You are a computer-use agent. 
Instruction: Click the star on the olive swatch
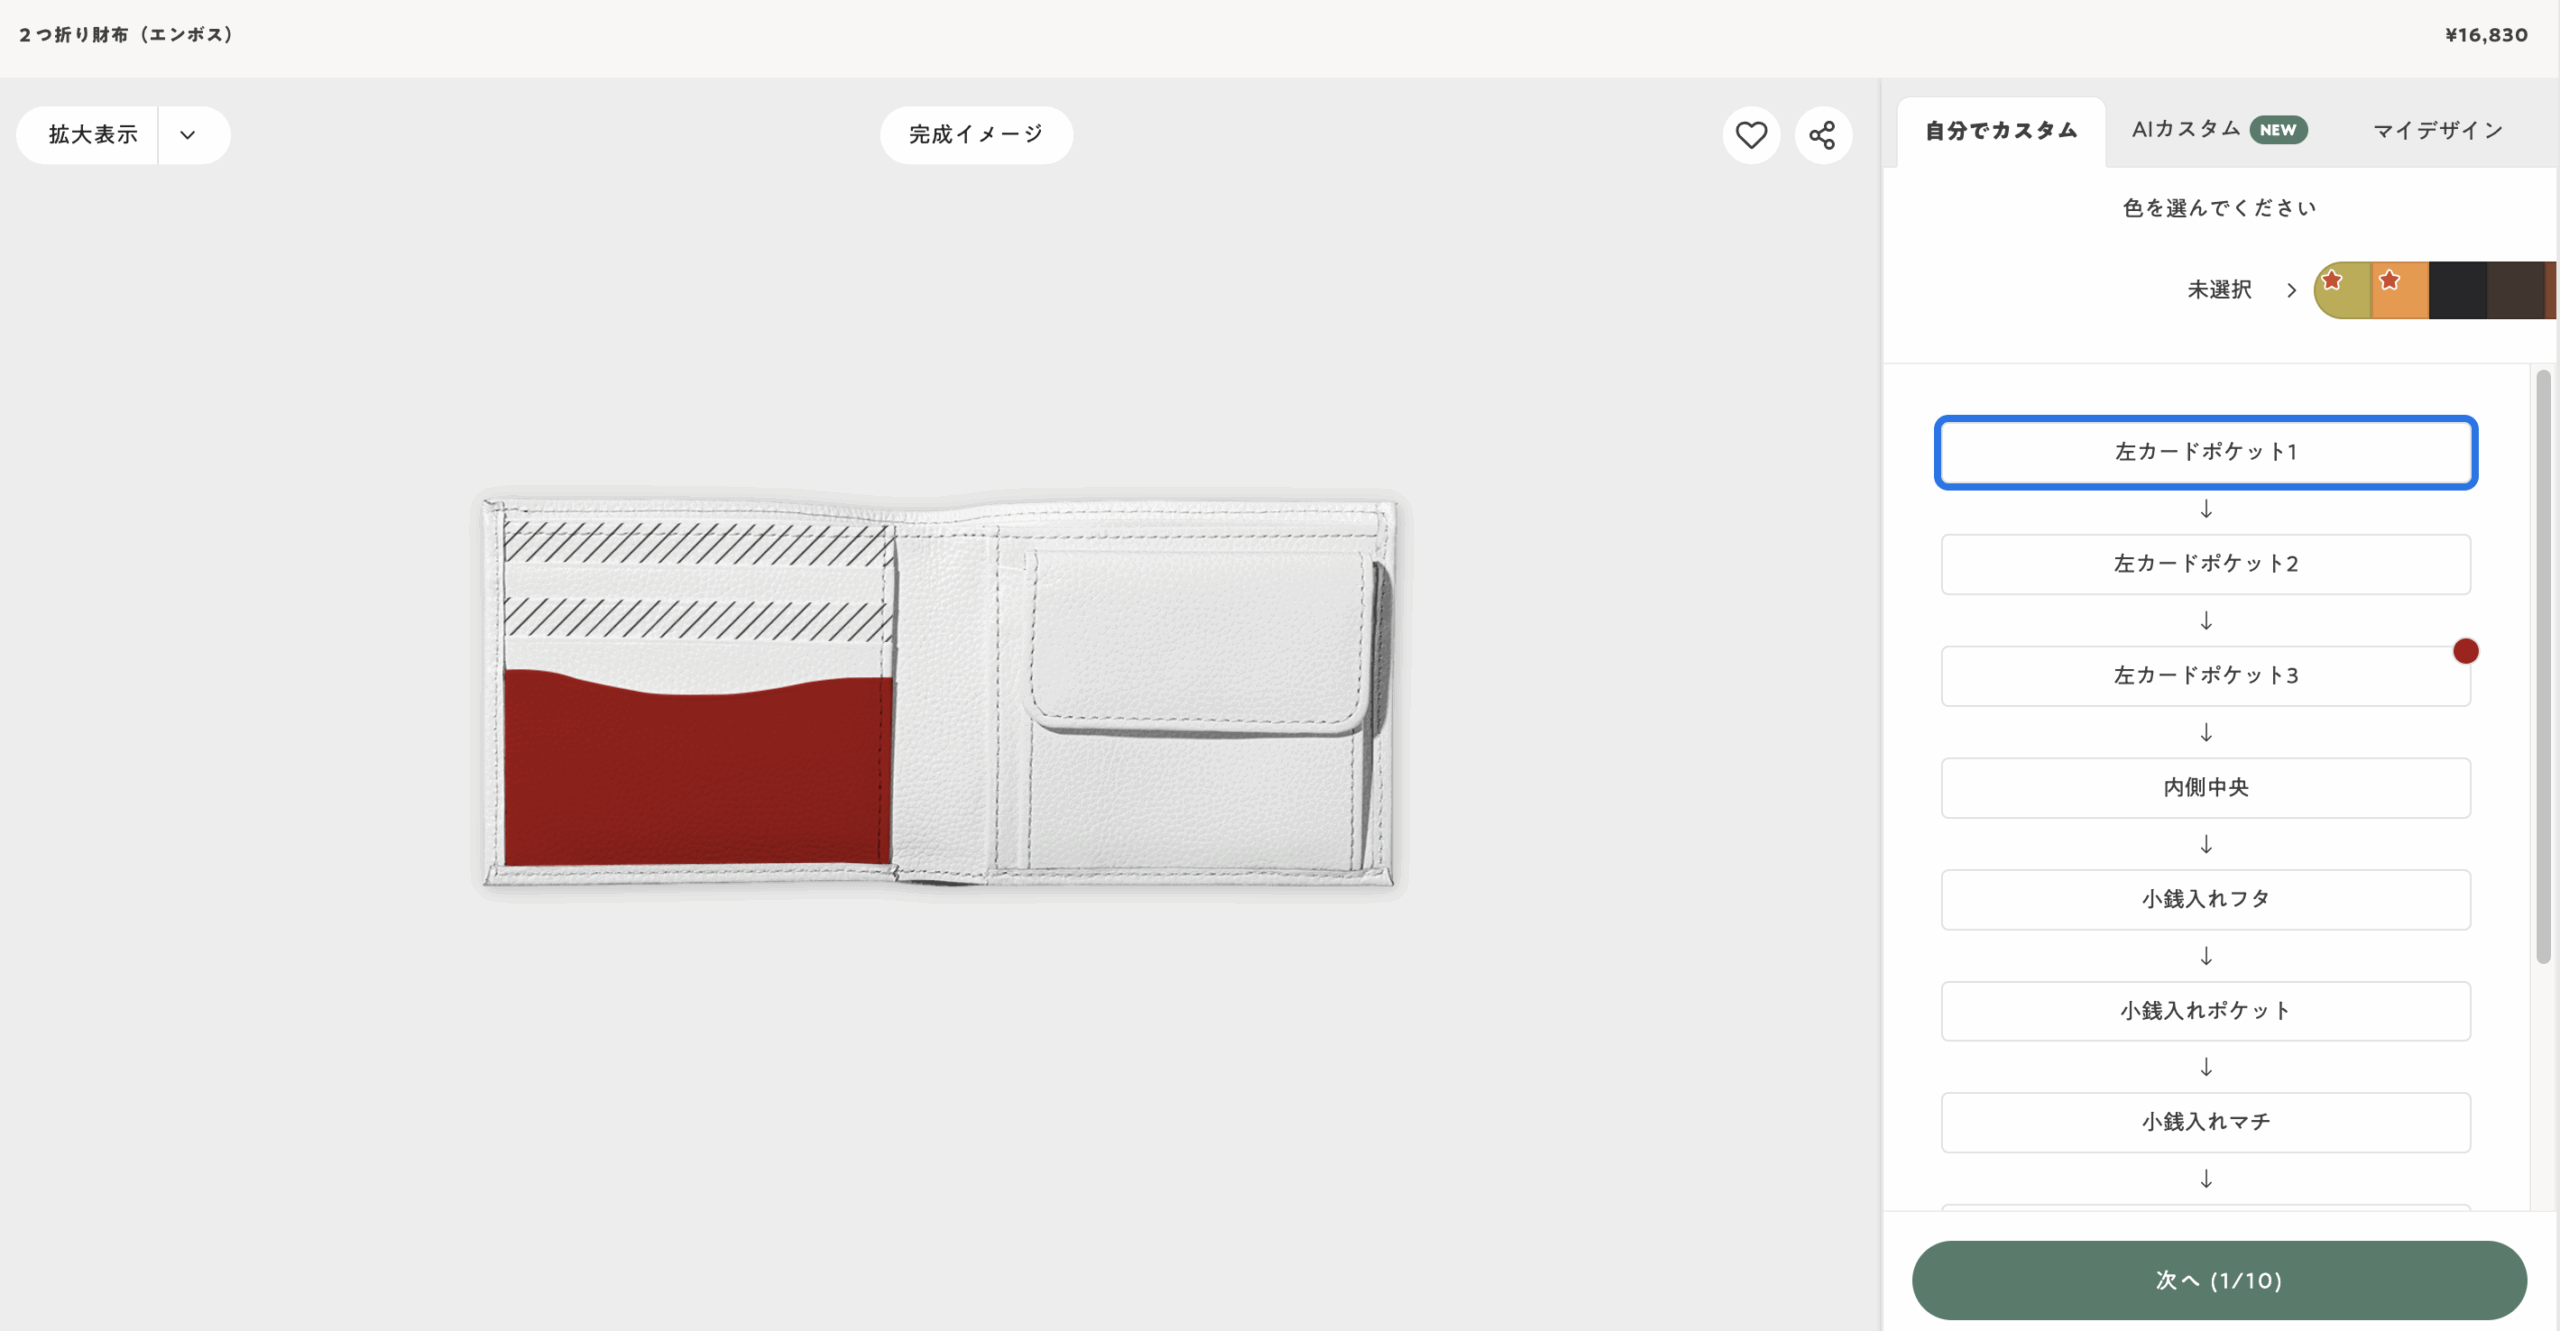coord(2332,280)
